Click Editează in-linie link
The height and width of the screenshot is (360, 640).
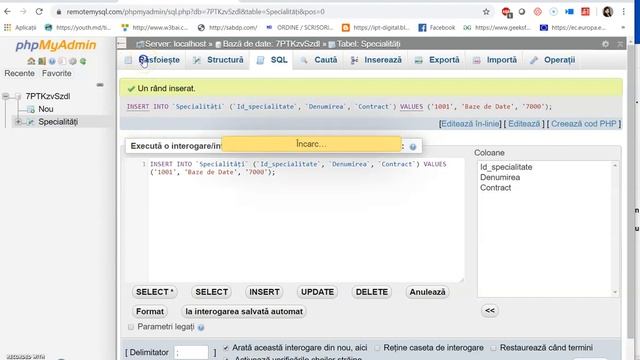click(x=470, y=124)
